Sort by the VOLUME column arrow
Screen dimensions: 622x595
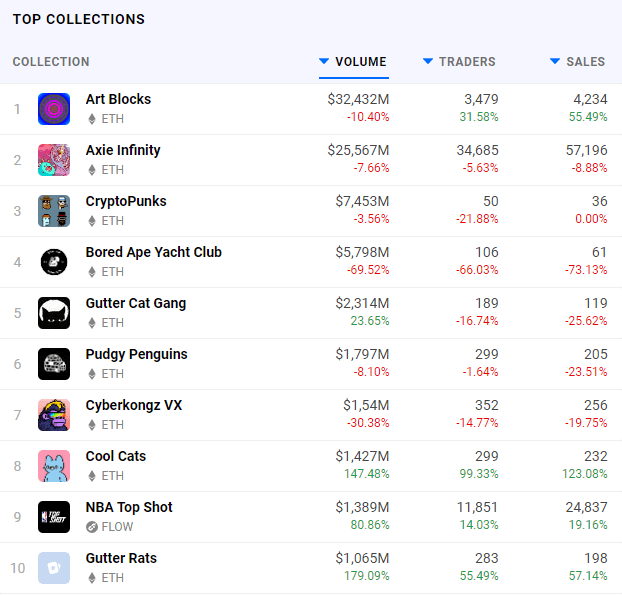324,61
